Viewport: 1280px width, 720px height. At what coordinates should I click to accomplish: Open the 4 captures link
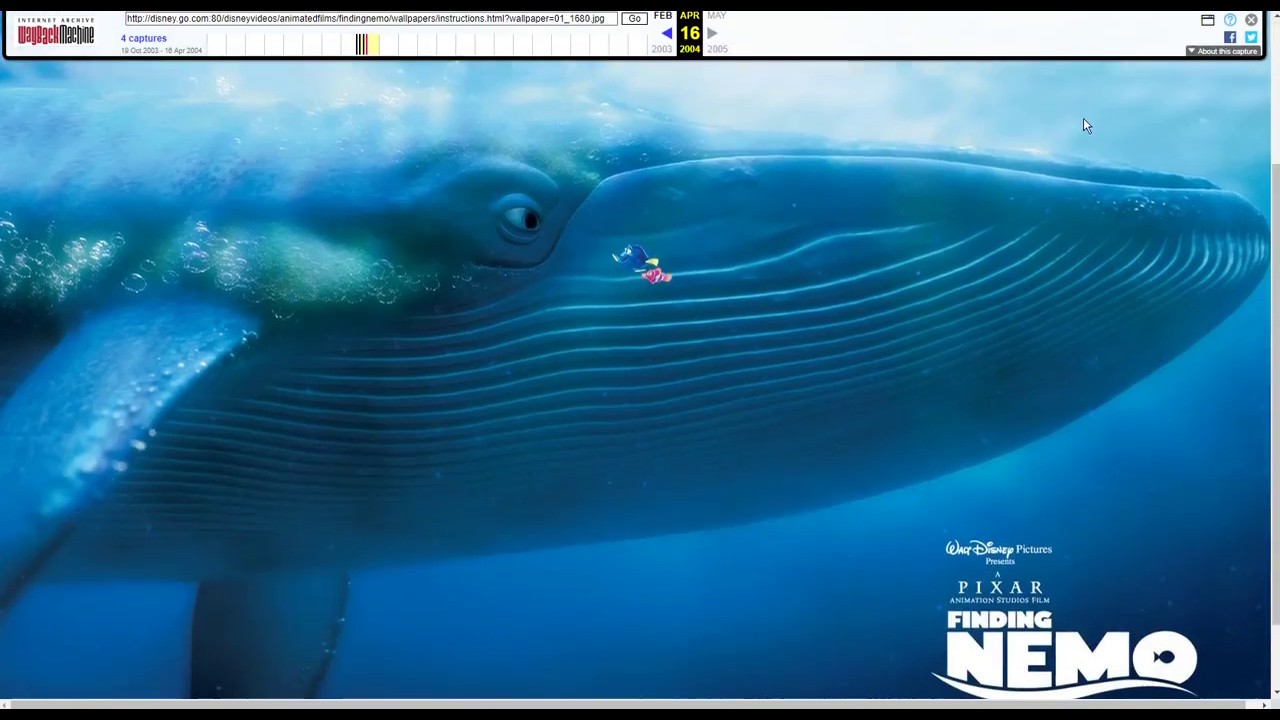click(x=144, y=38)
